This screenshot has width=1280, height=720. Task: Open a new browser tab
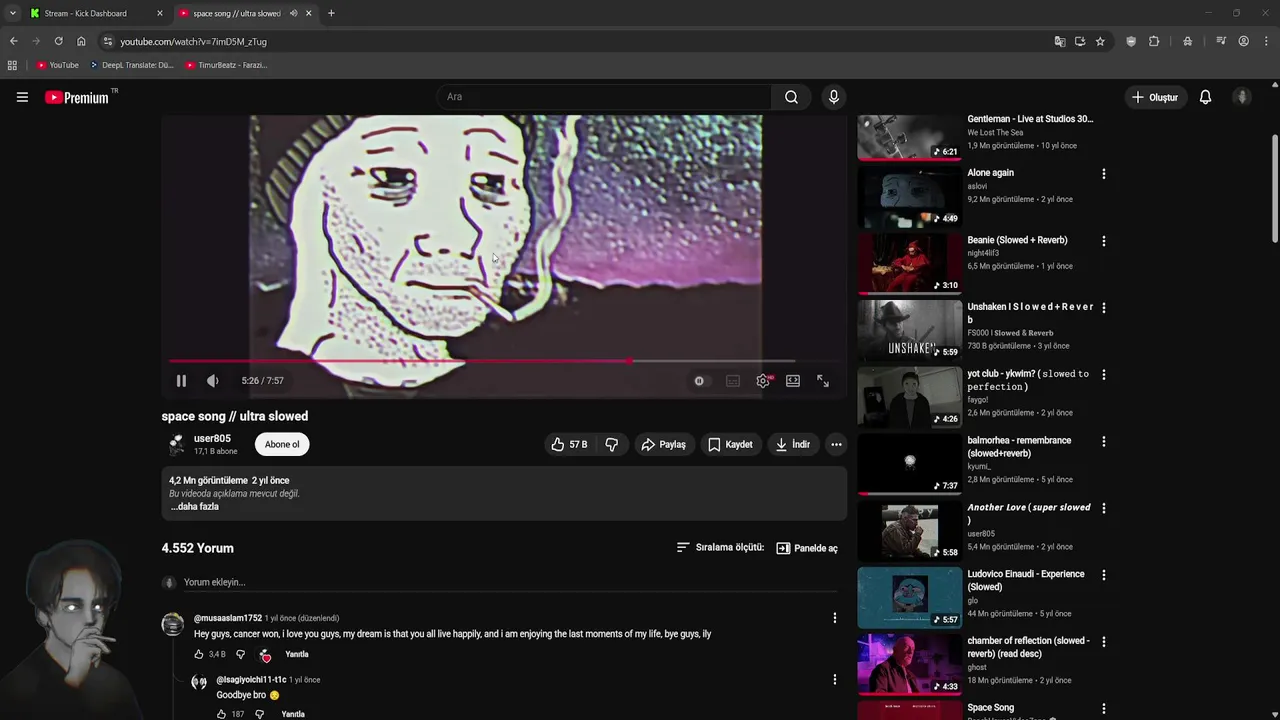331,13
